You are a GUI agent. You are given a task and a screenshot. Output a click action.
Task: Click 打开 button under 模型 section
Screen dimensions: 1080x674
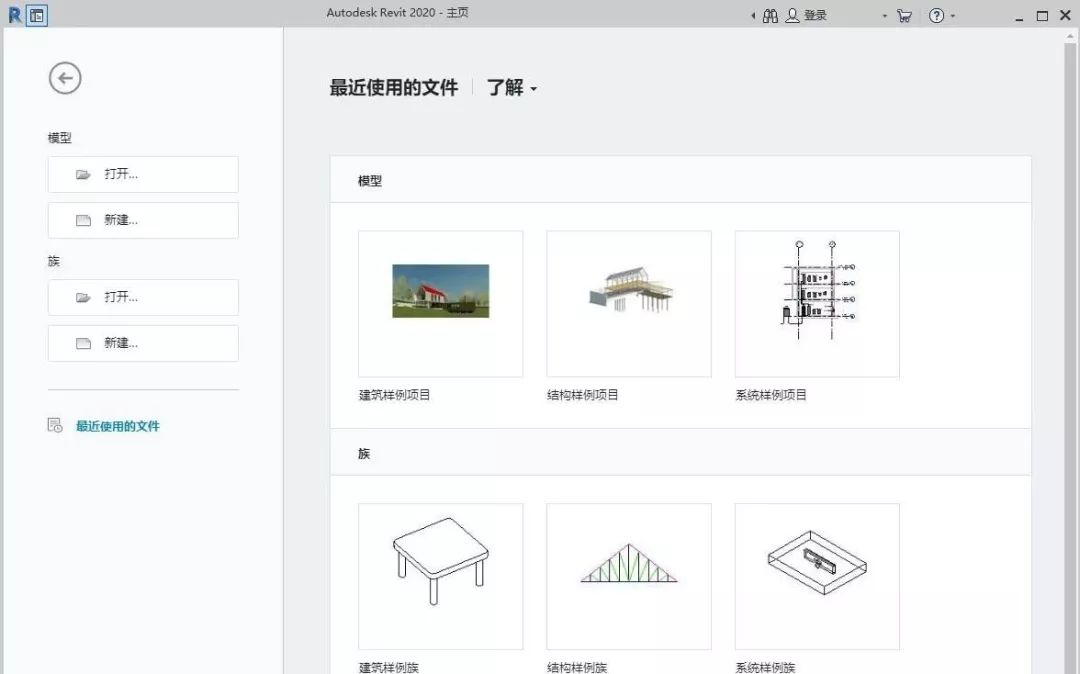(142, 174)
